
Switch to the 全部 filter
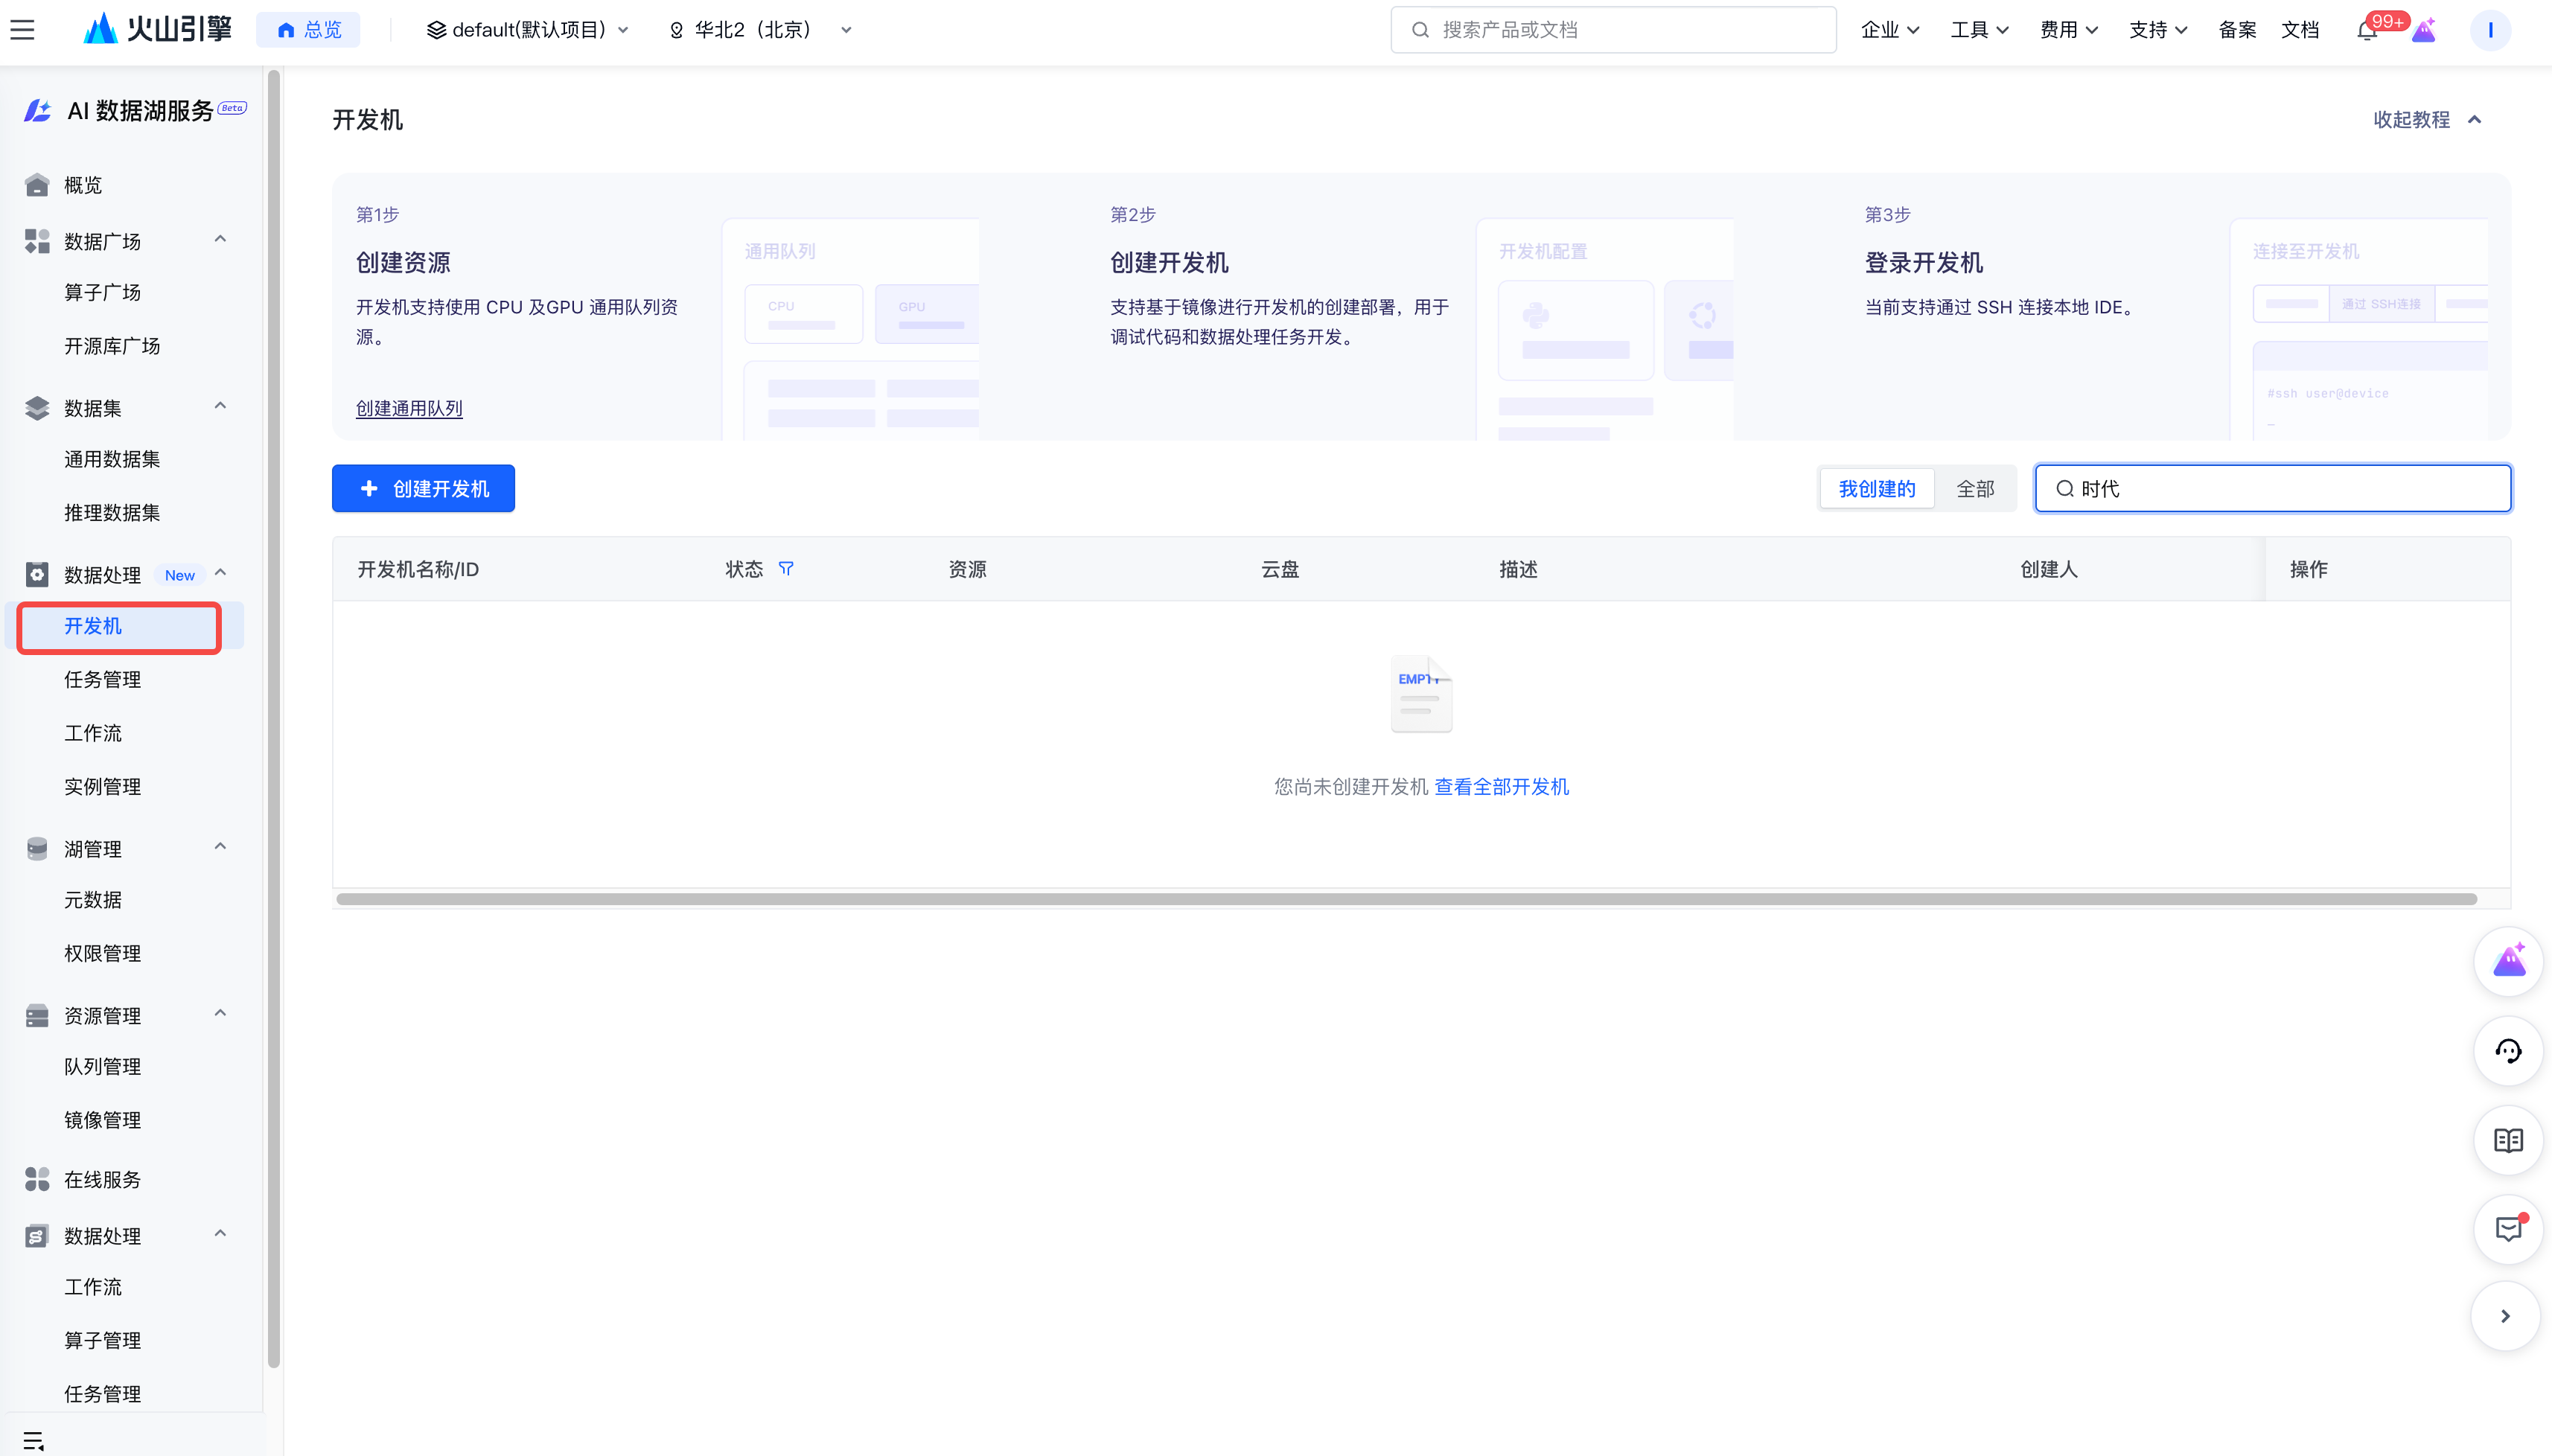tap(1975, 489)
